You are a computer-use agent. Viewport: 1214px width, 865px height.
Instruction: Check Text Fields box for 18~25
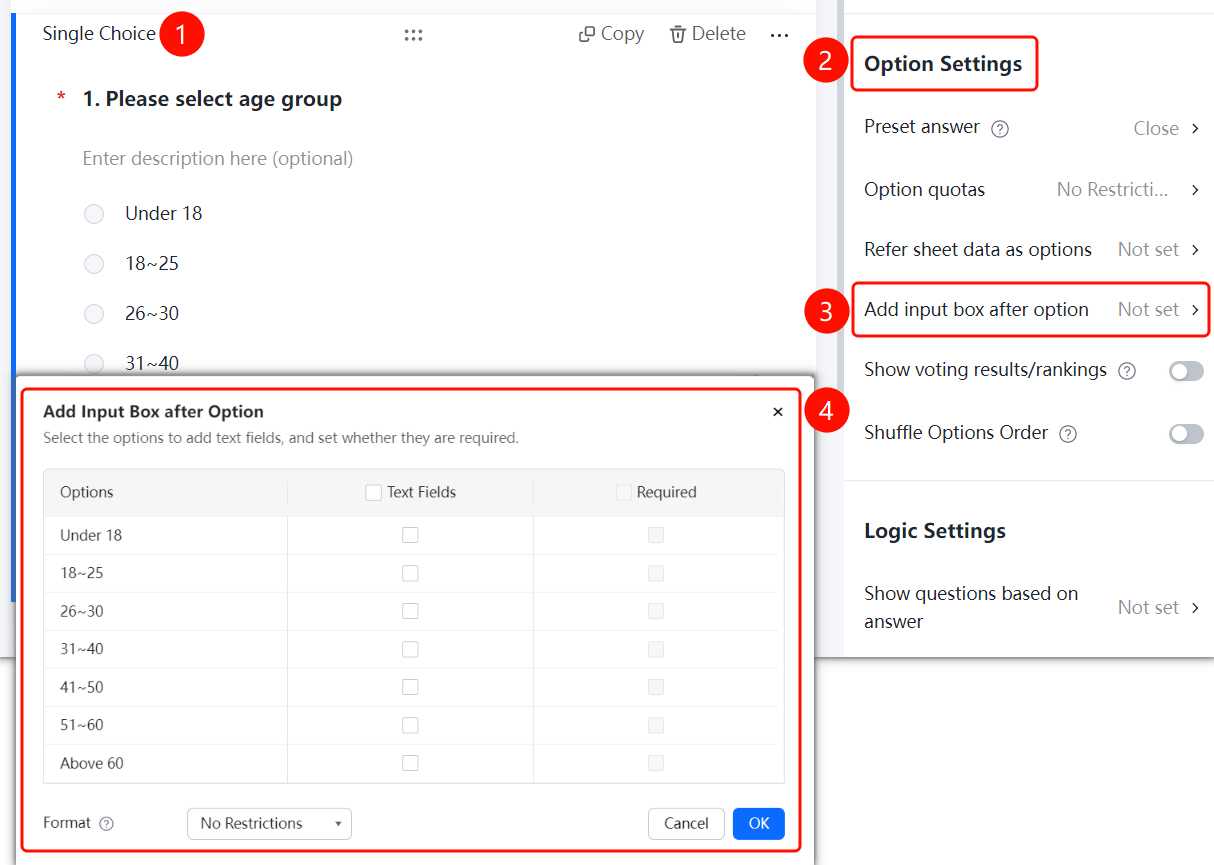click(410, 573)
